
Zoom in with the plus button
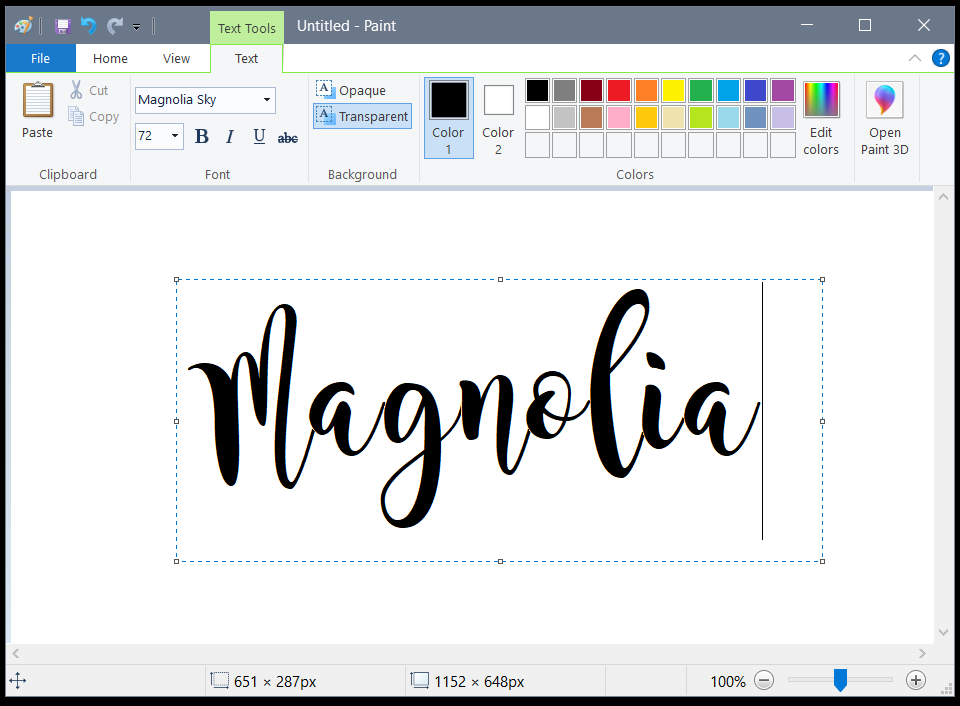[916, 680]
